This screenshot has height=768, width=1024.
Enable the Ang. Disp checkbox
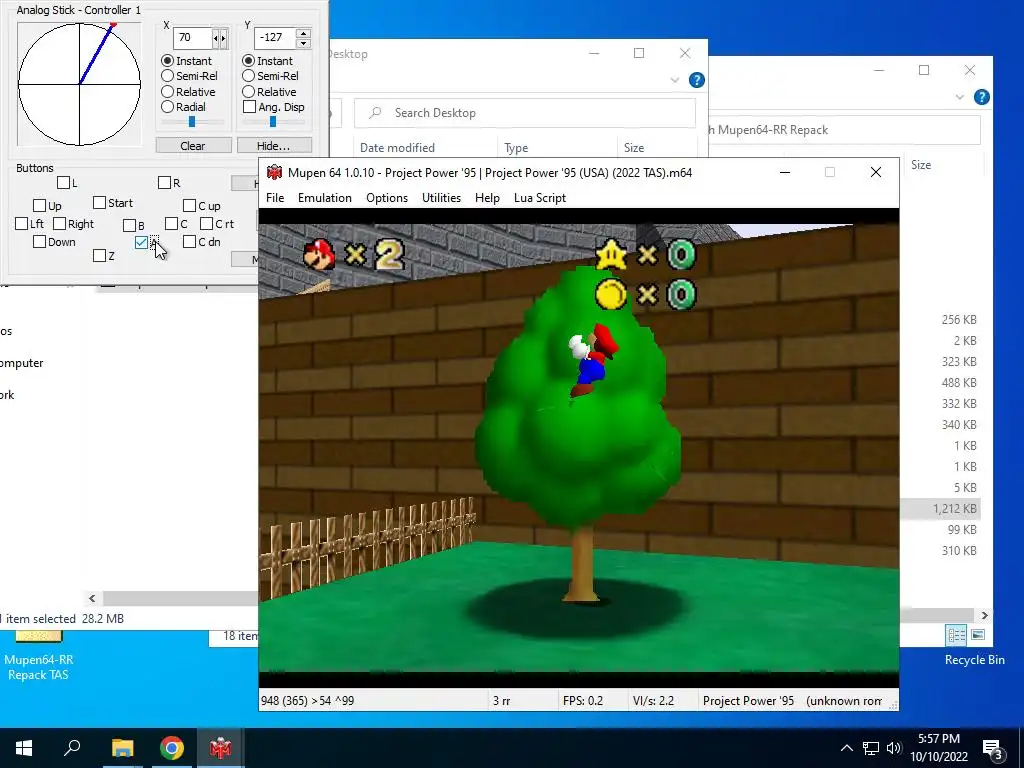(249, 106)
